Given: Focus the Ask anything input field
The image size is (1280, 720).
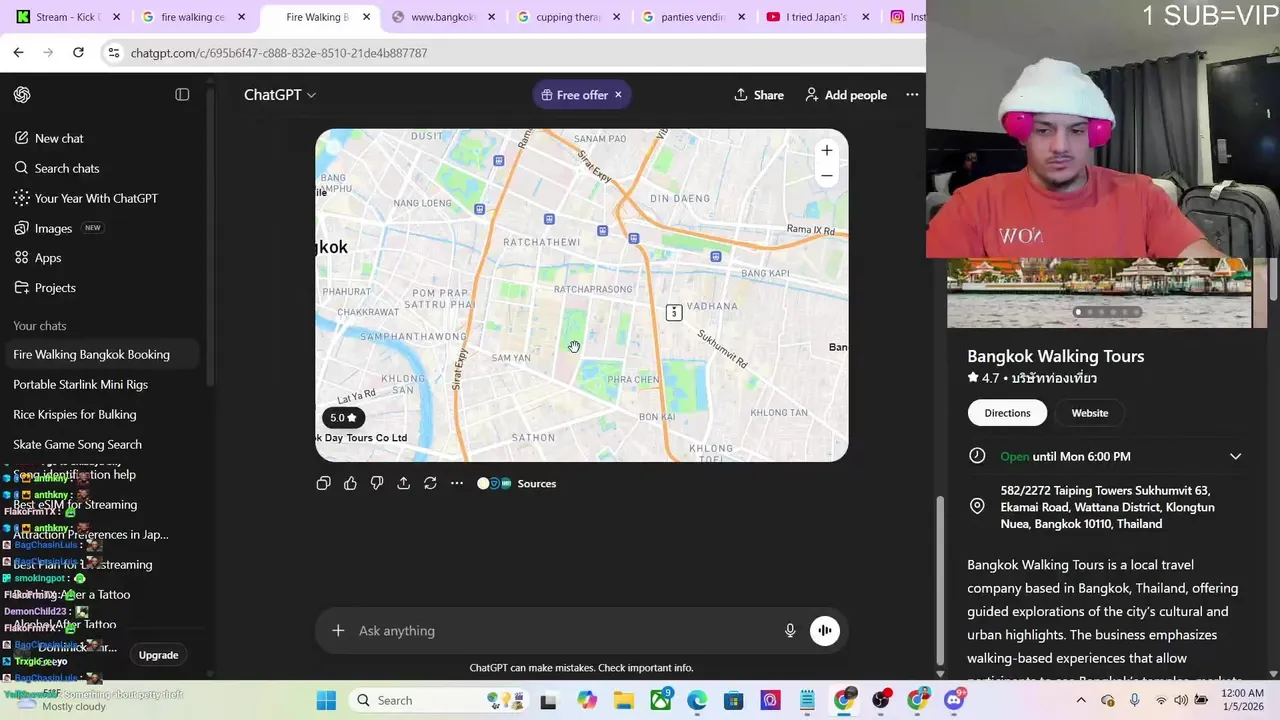Looking at the screenshot, I should pos(565,631).
